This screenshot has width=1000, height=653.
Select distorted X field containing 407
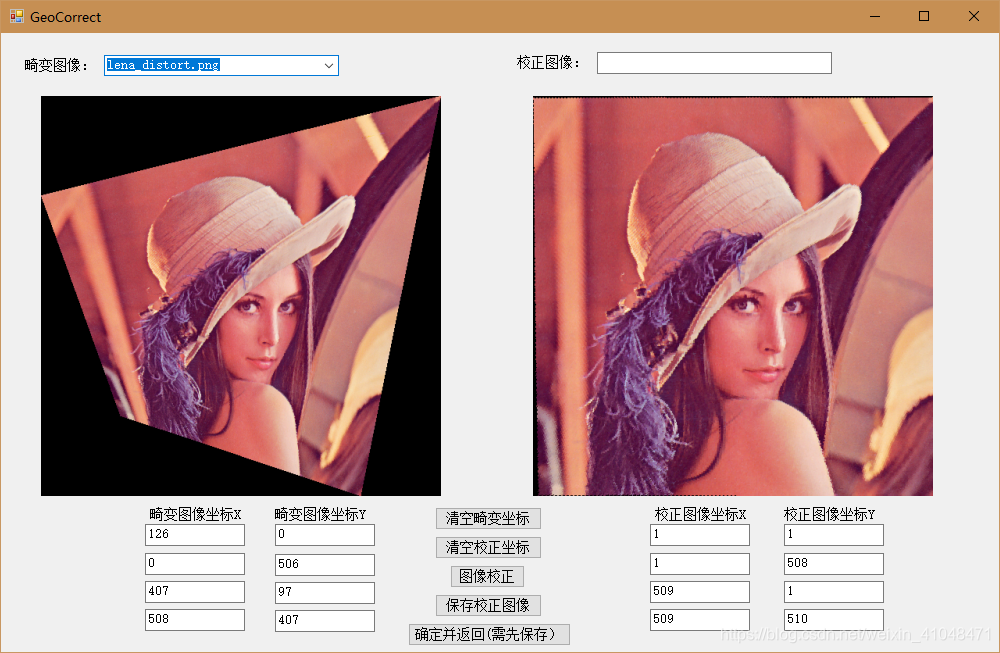click(195, 591)
